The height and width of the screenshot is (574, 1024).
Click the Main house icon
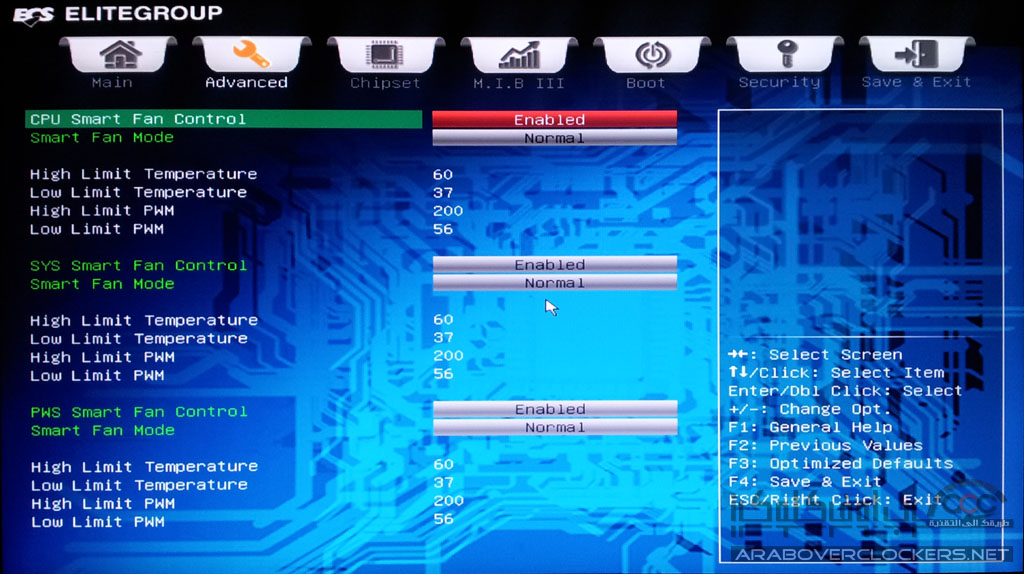(x=120, y=55)
